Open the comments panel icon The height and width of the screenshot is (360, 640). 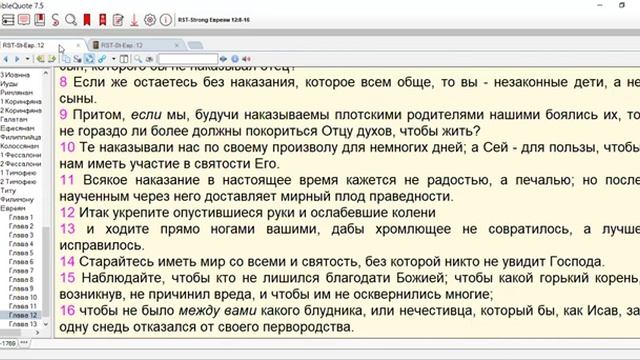click(x=24, y=20)
